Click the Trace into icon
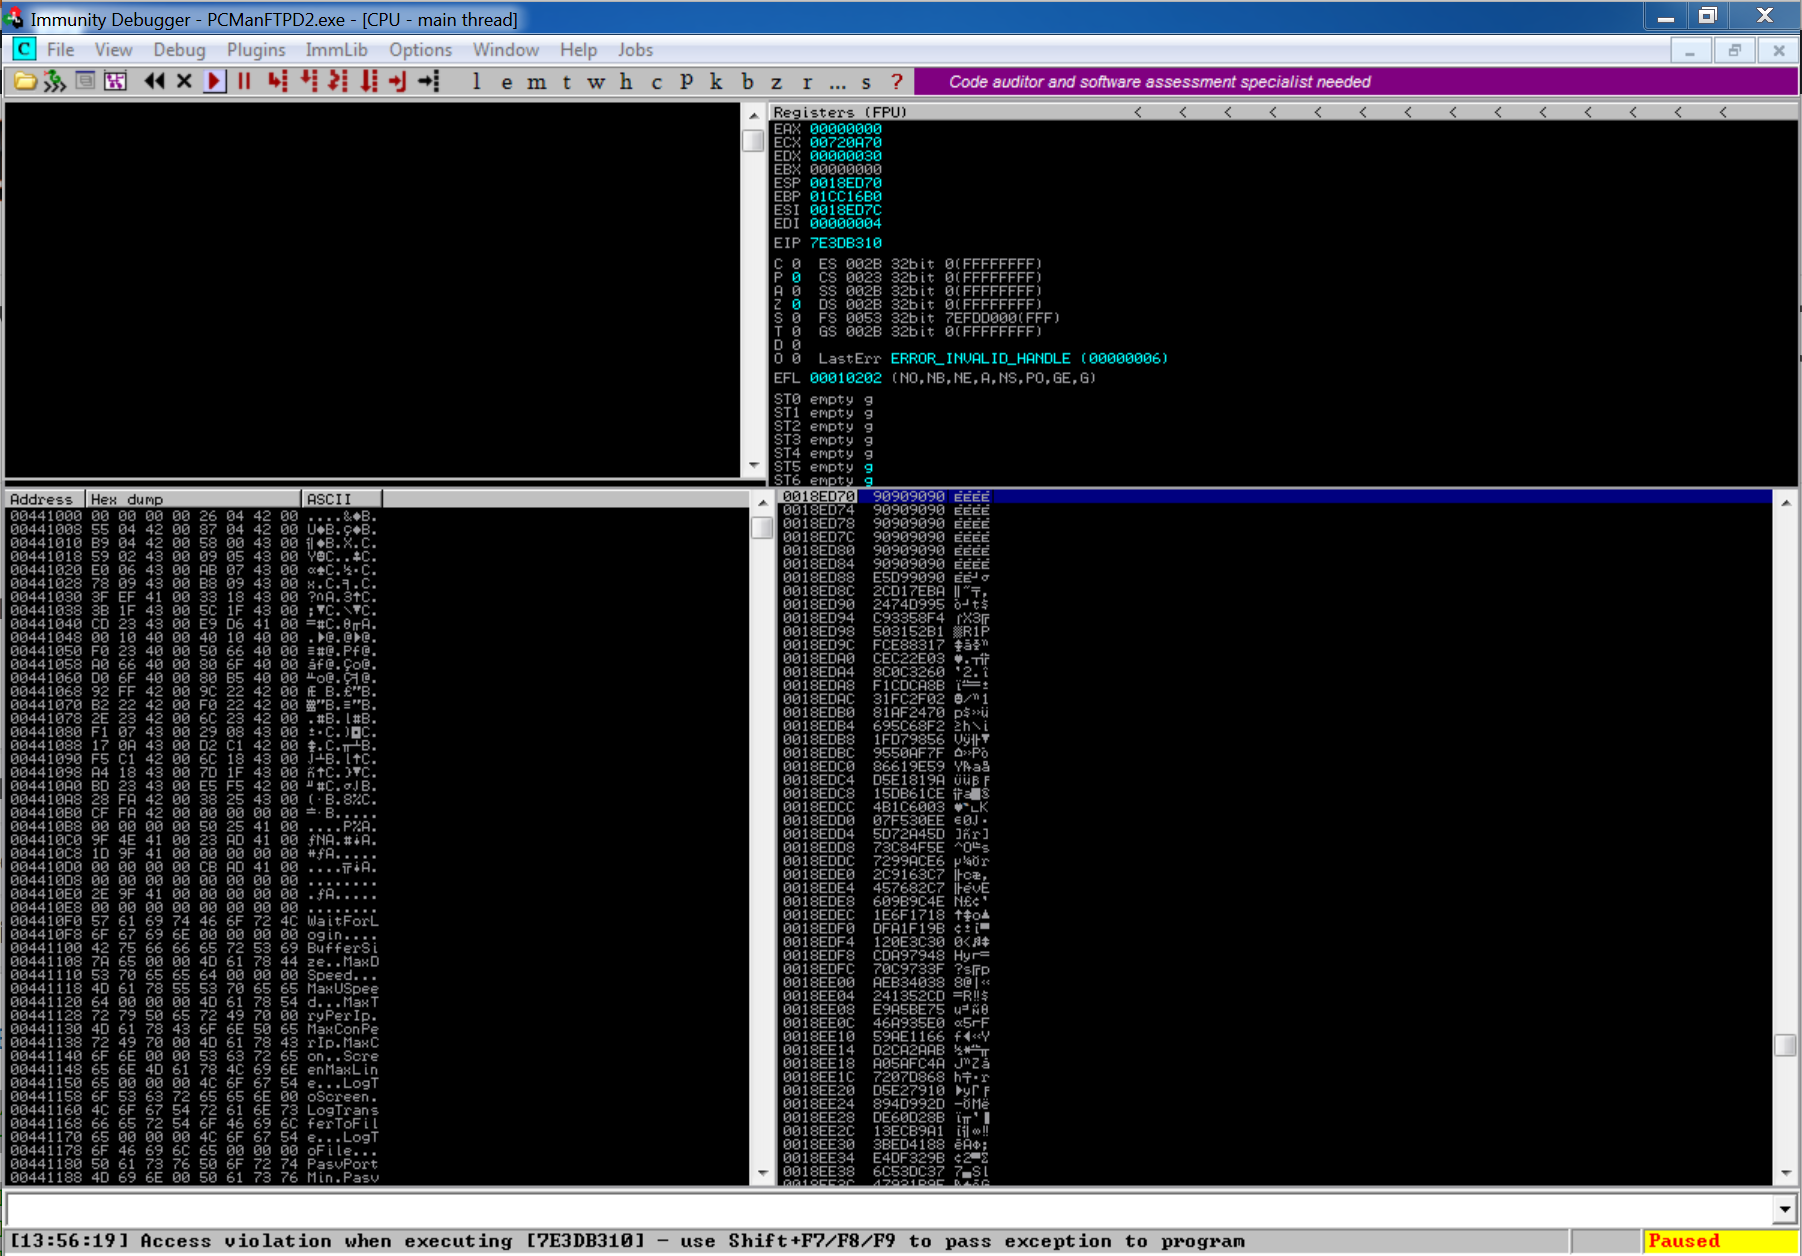The height and width of the screenshot is (1256, 1802). pos(338,82)
